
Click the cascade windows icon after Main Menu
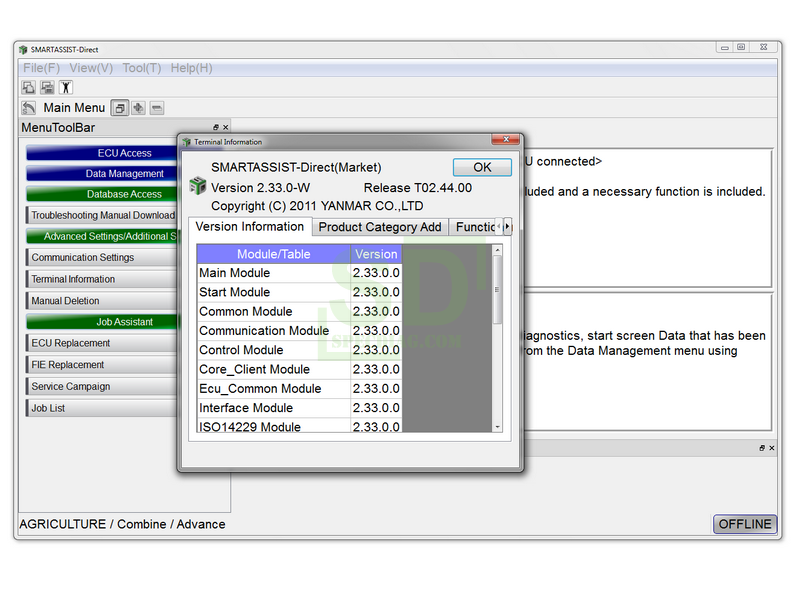[x=119, y=108]
